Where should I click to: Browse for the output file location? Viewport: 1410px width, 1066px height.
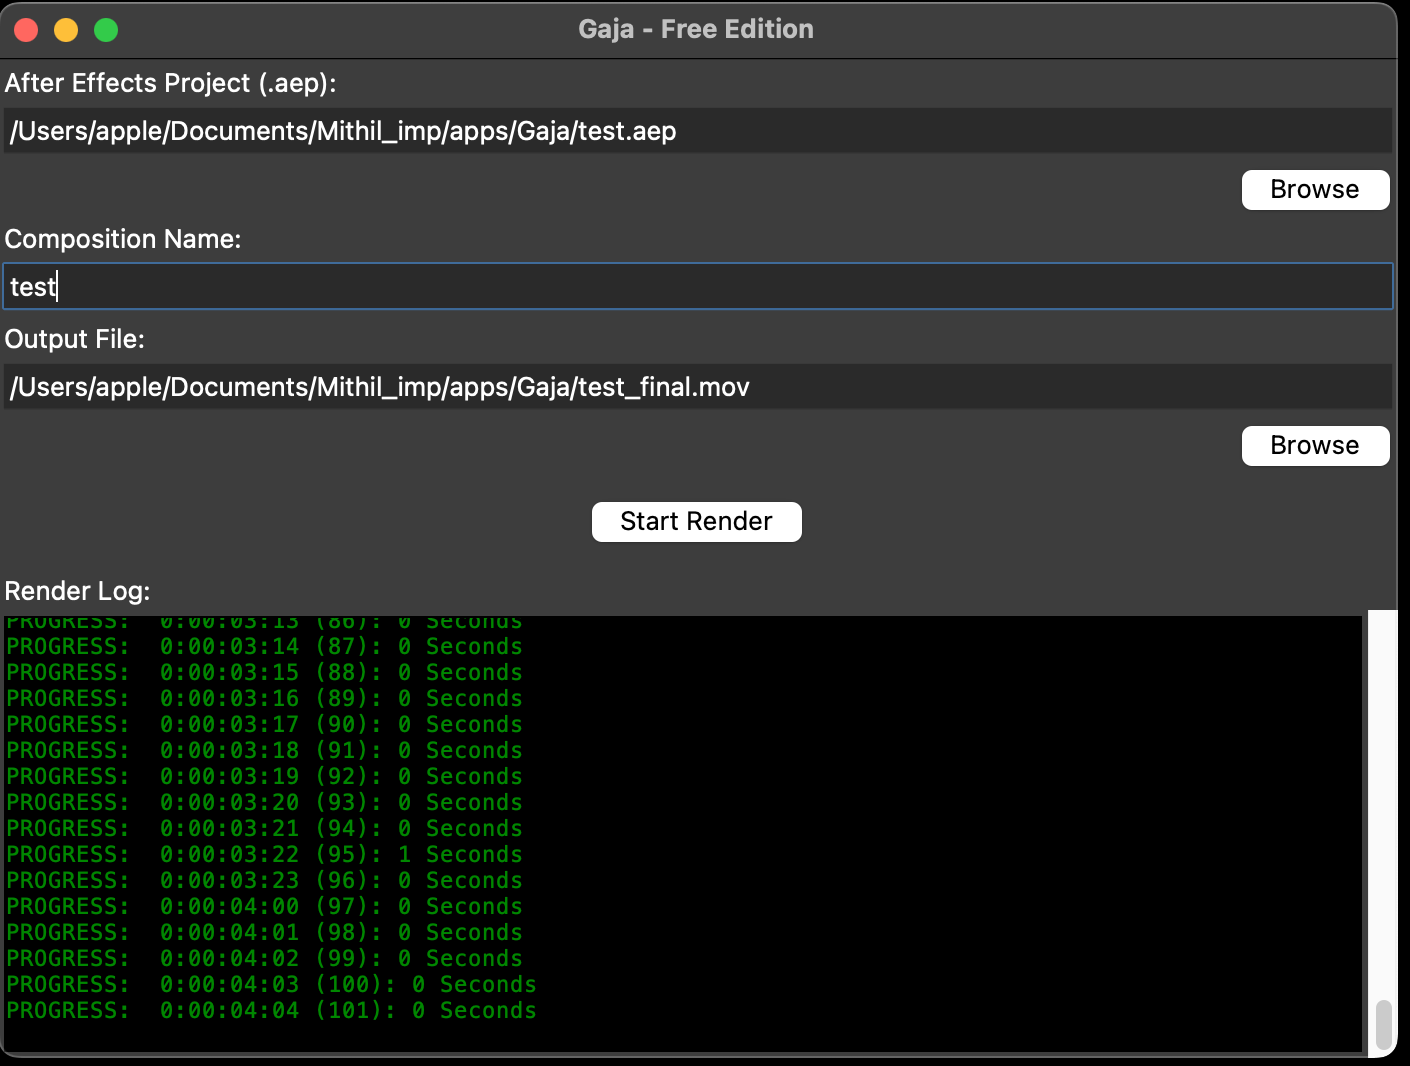coord(1315,446)
